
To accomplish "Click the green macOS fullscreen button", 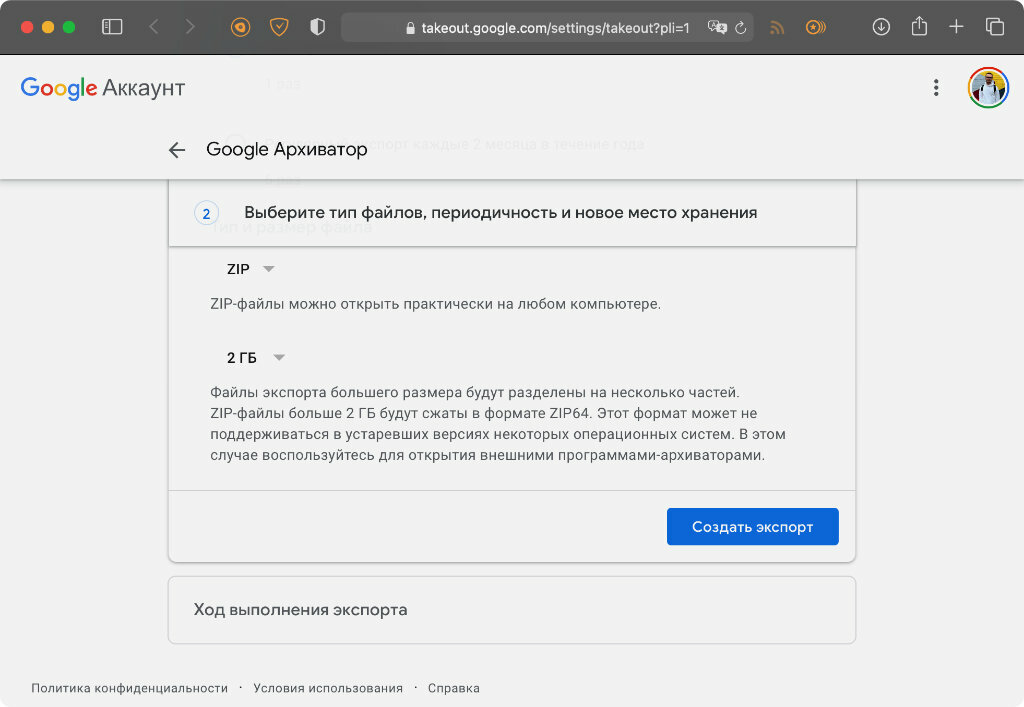I will pyautogui.click(x=69, y=27).
